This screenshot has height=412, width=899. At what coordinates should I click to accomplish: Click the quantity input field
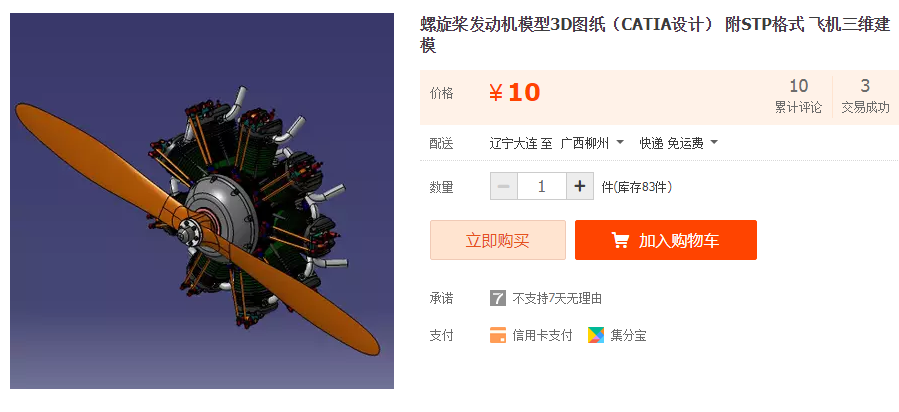(x=542, y=186)
